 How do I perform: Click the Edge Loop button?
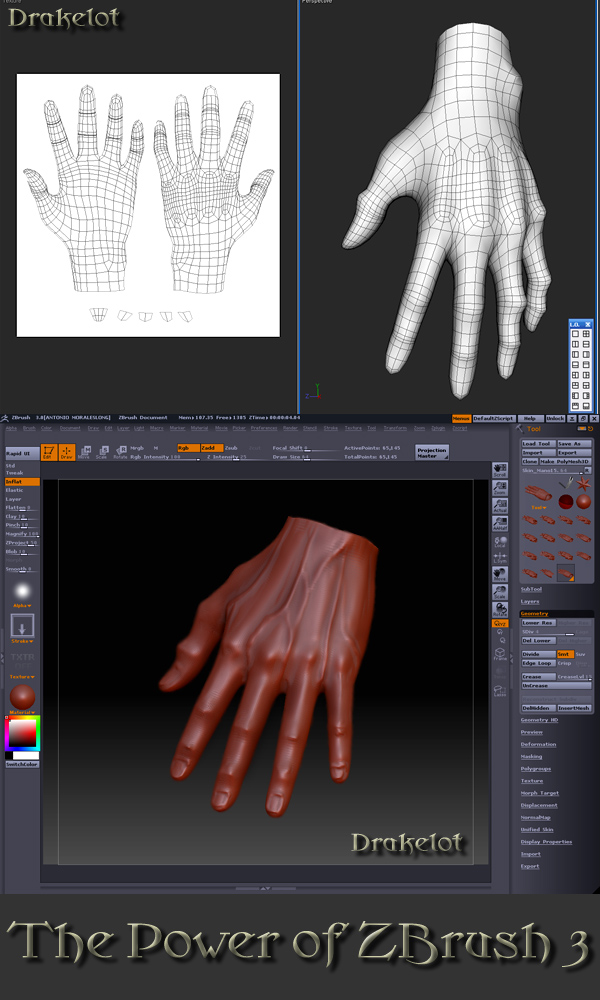[539, 663]
